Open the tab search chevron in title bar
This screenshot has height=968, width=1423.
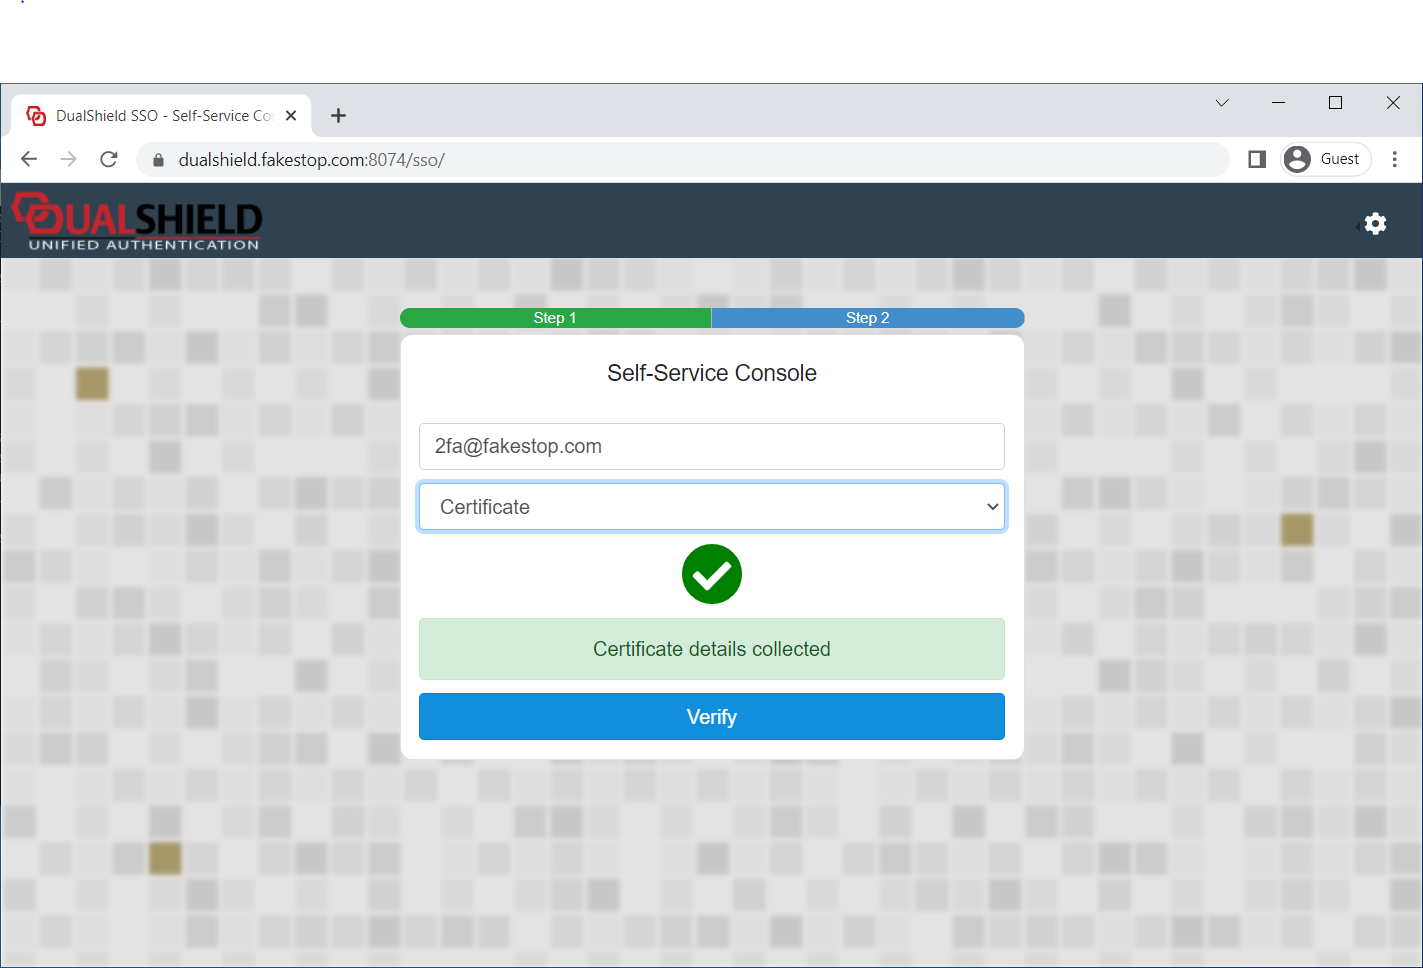click(x=1221, y=103)
